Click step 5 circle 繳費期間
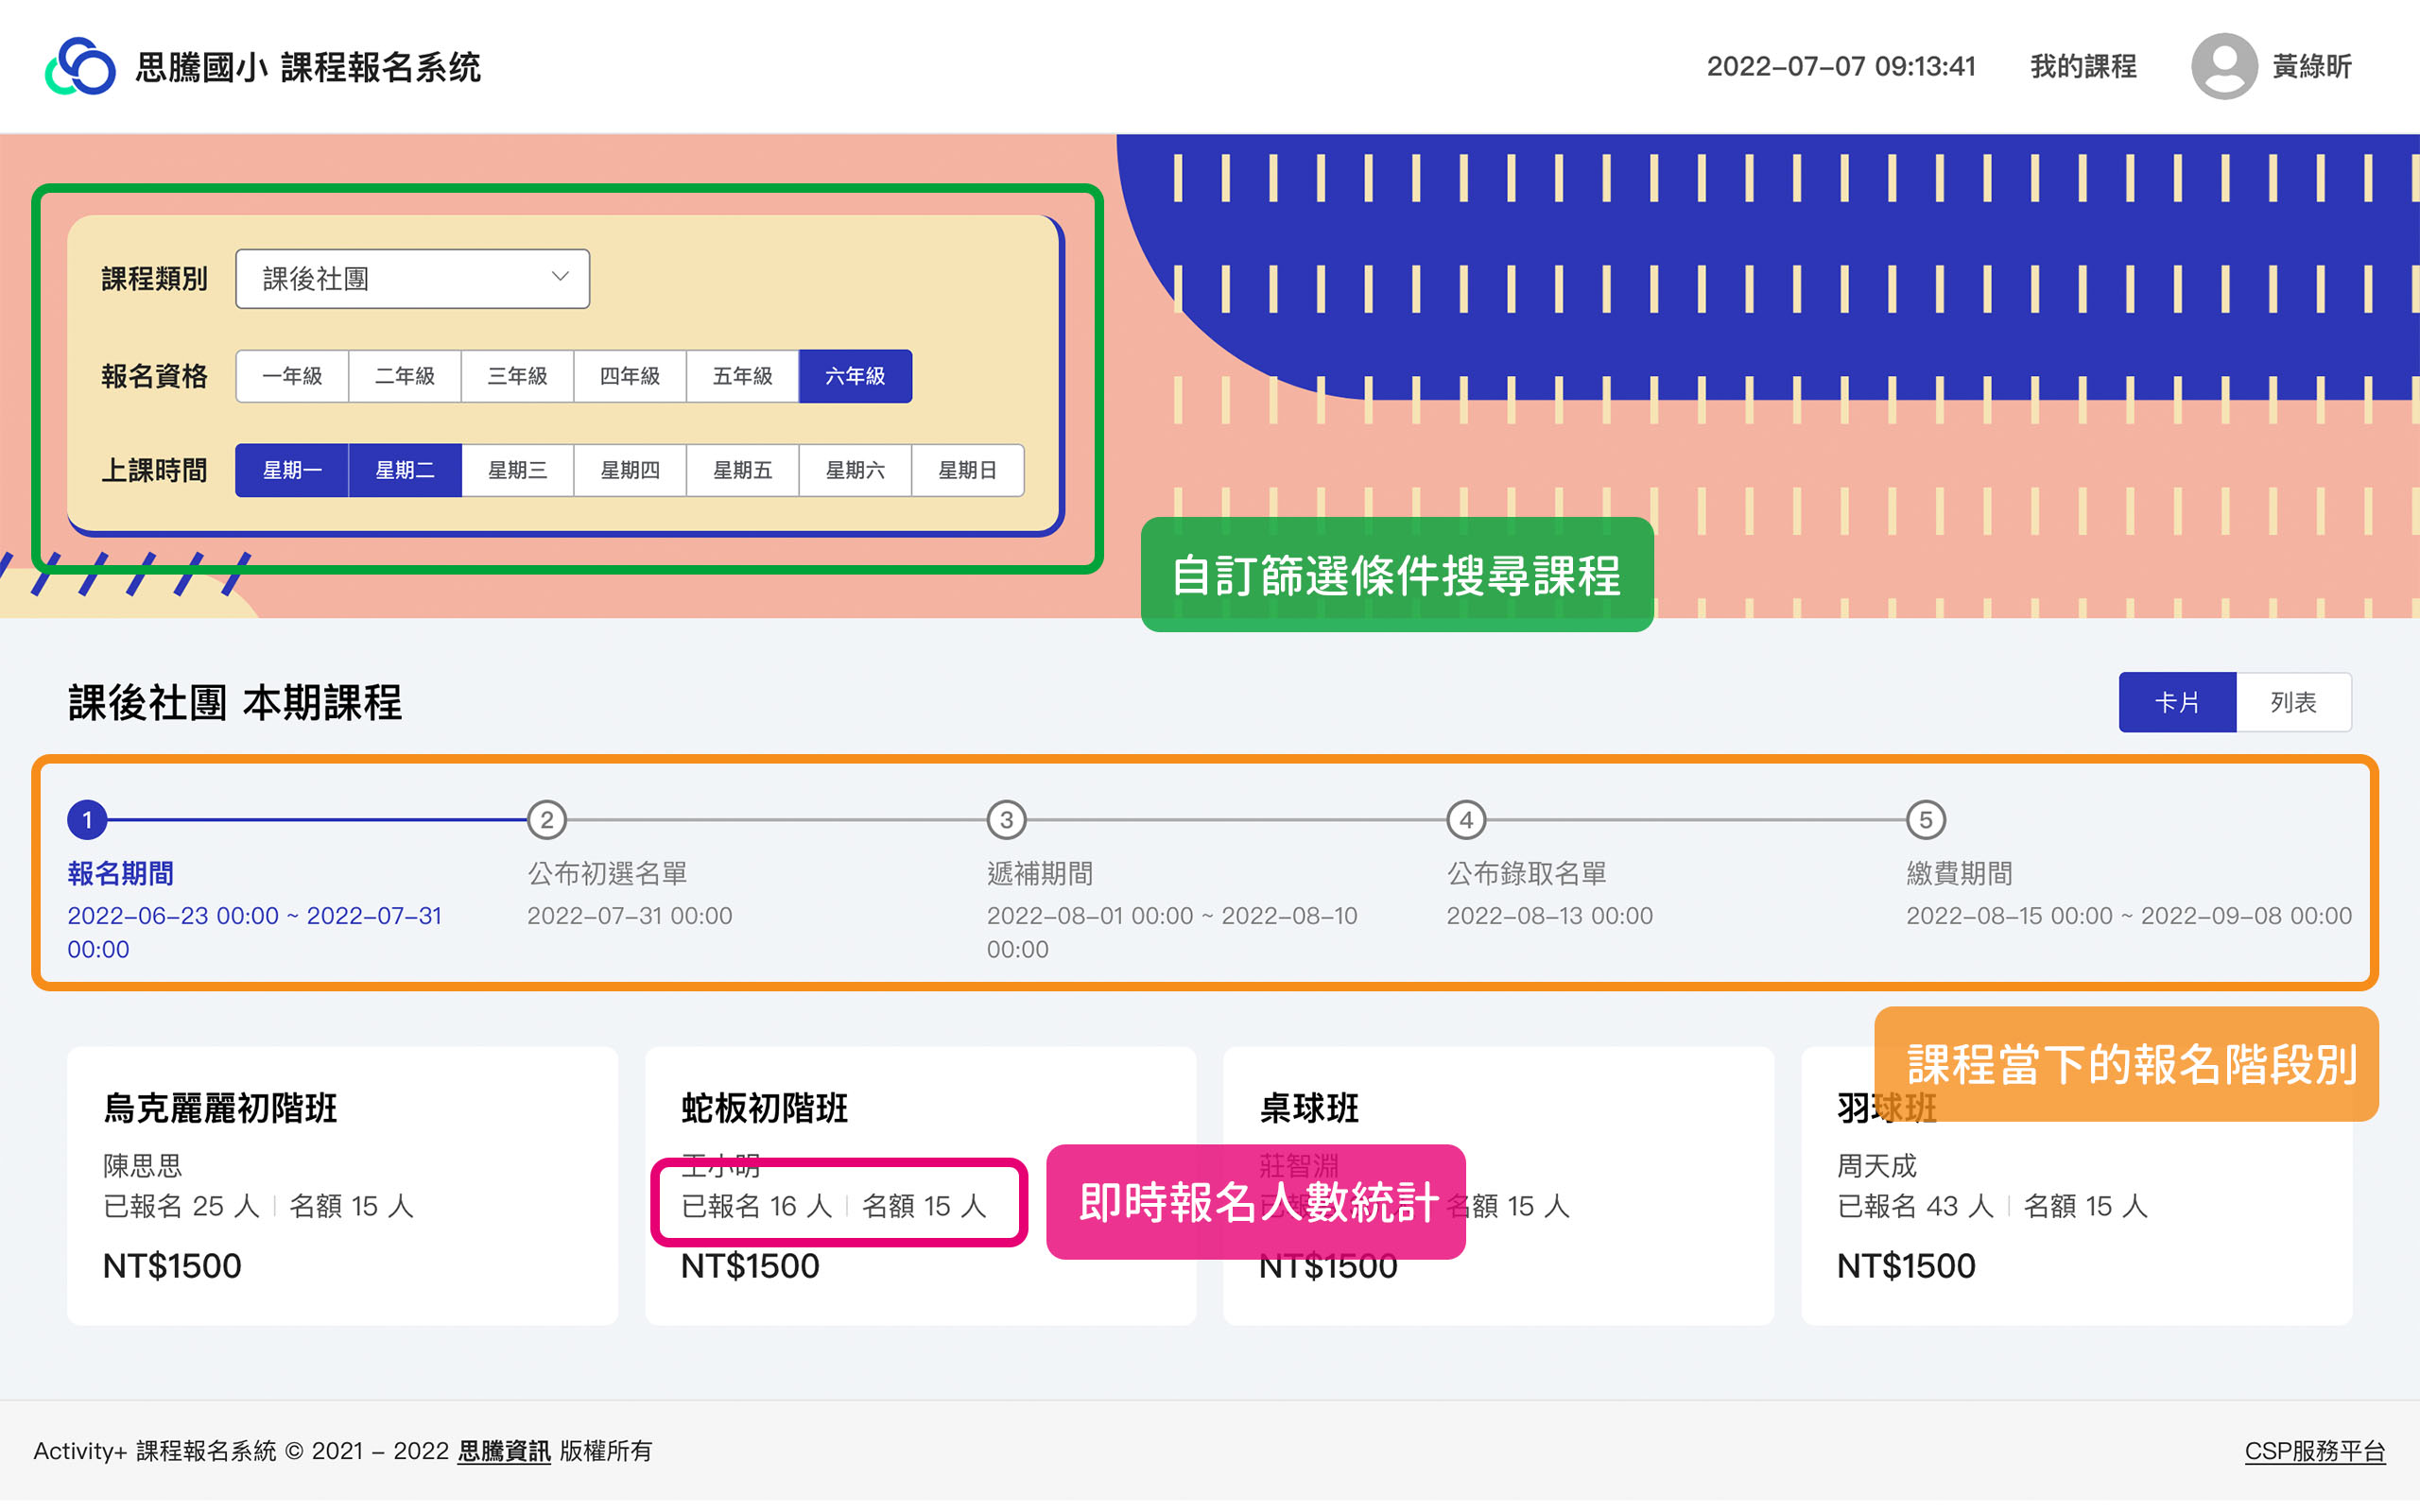 1925,820
